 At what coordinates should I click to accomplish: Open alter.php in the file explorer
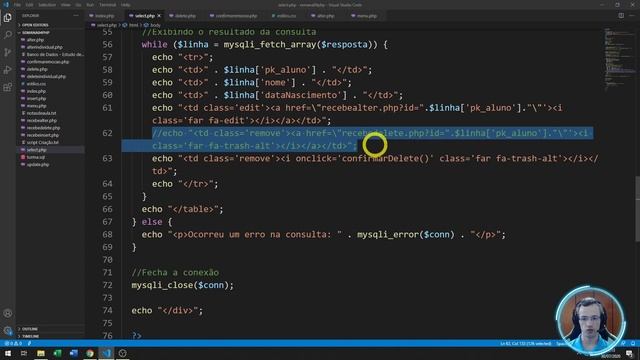coord(35,40)
